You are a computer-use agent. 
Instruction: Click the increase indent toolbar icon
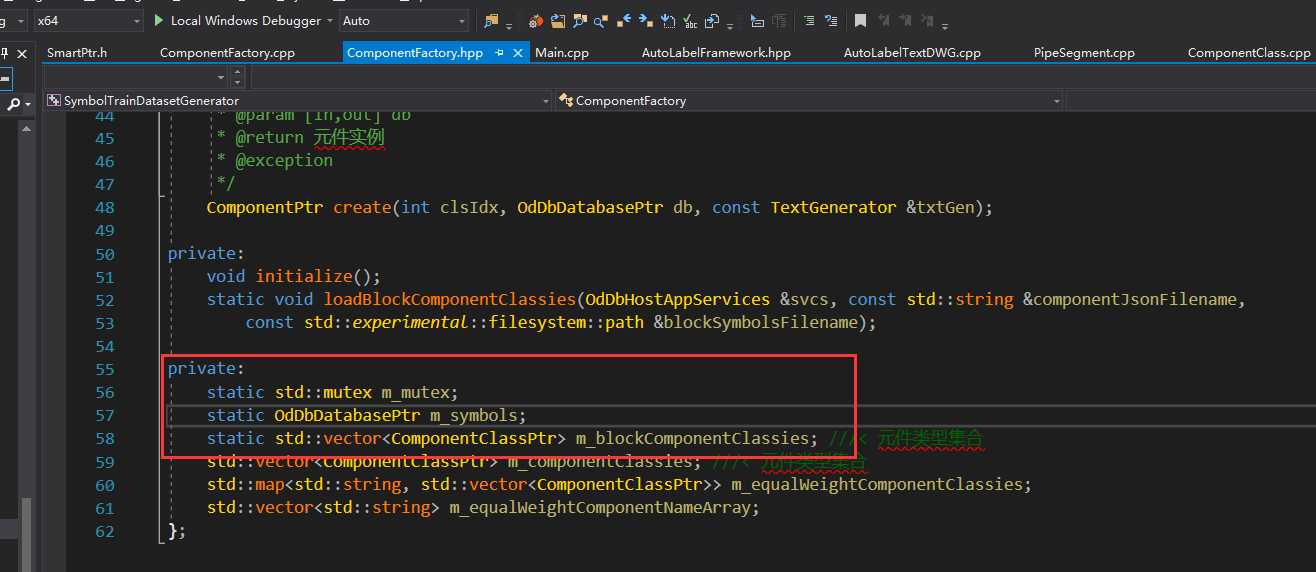(830, 21)
